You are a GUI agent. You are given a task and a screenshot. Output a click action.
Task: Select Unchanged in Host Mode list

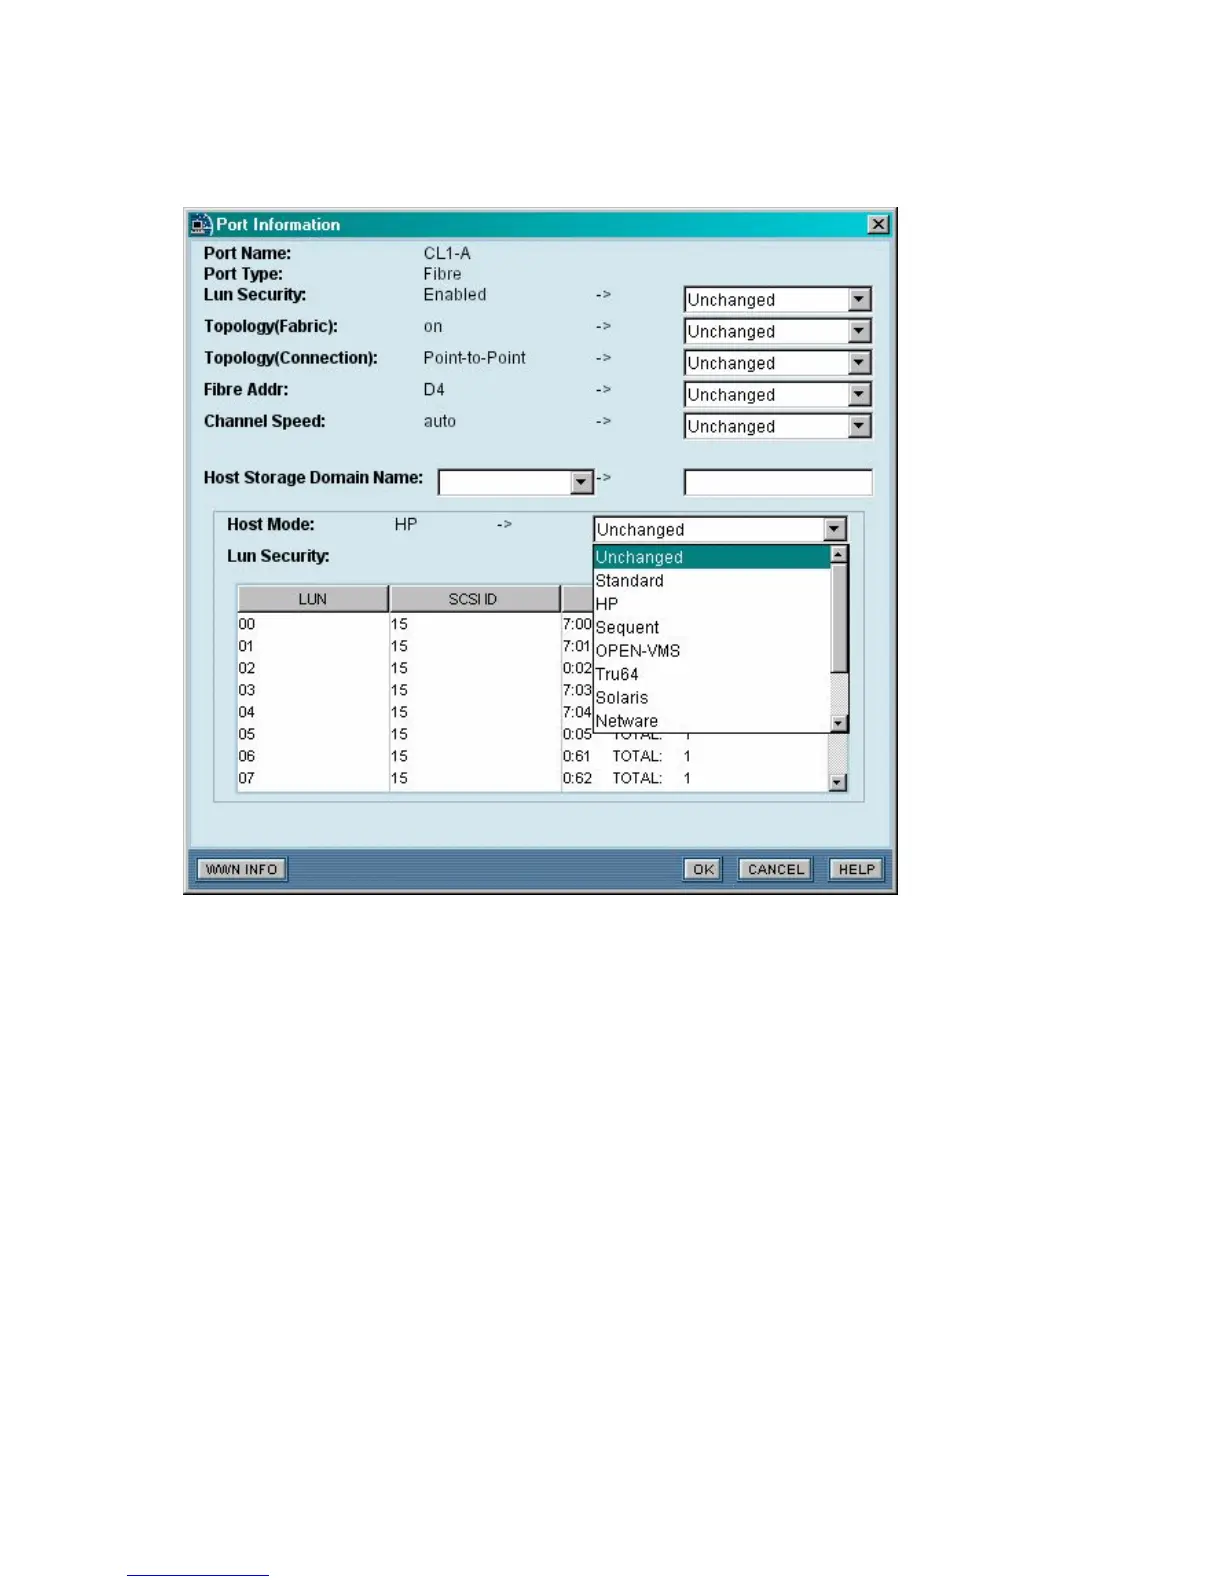coord(711,557)
